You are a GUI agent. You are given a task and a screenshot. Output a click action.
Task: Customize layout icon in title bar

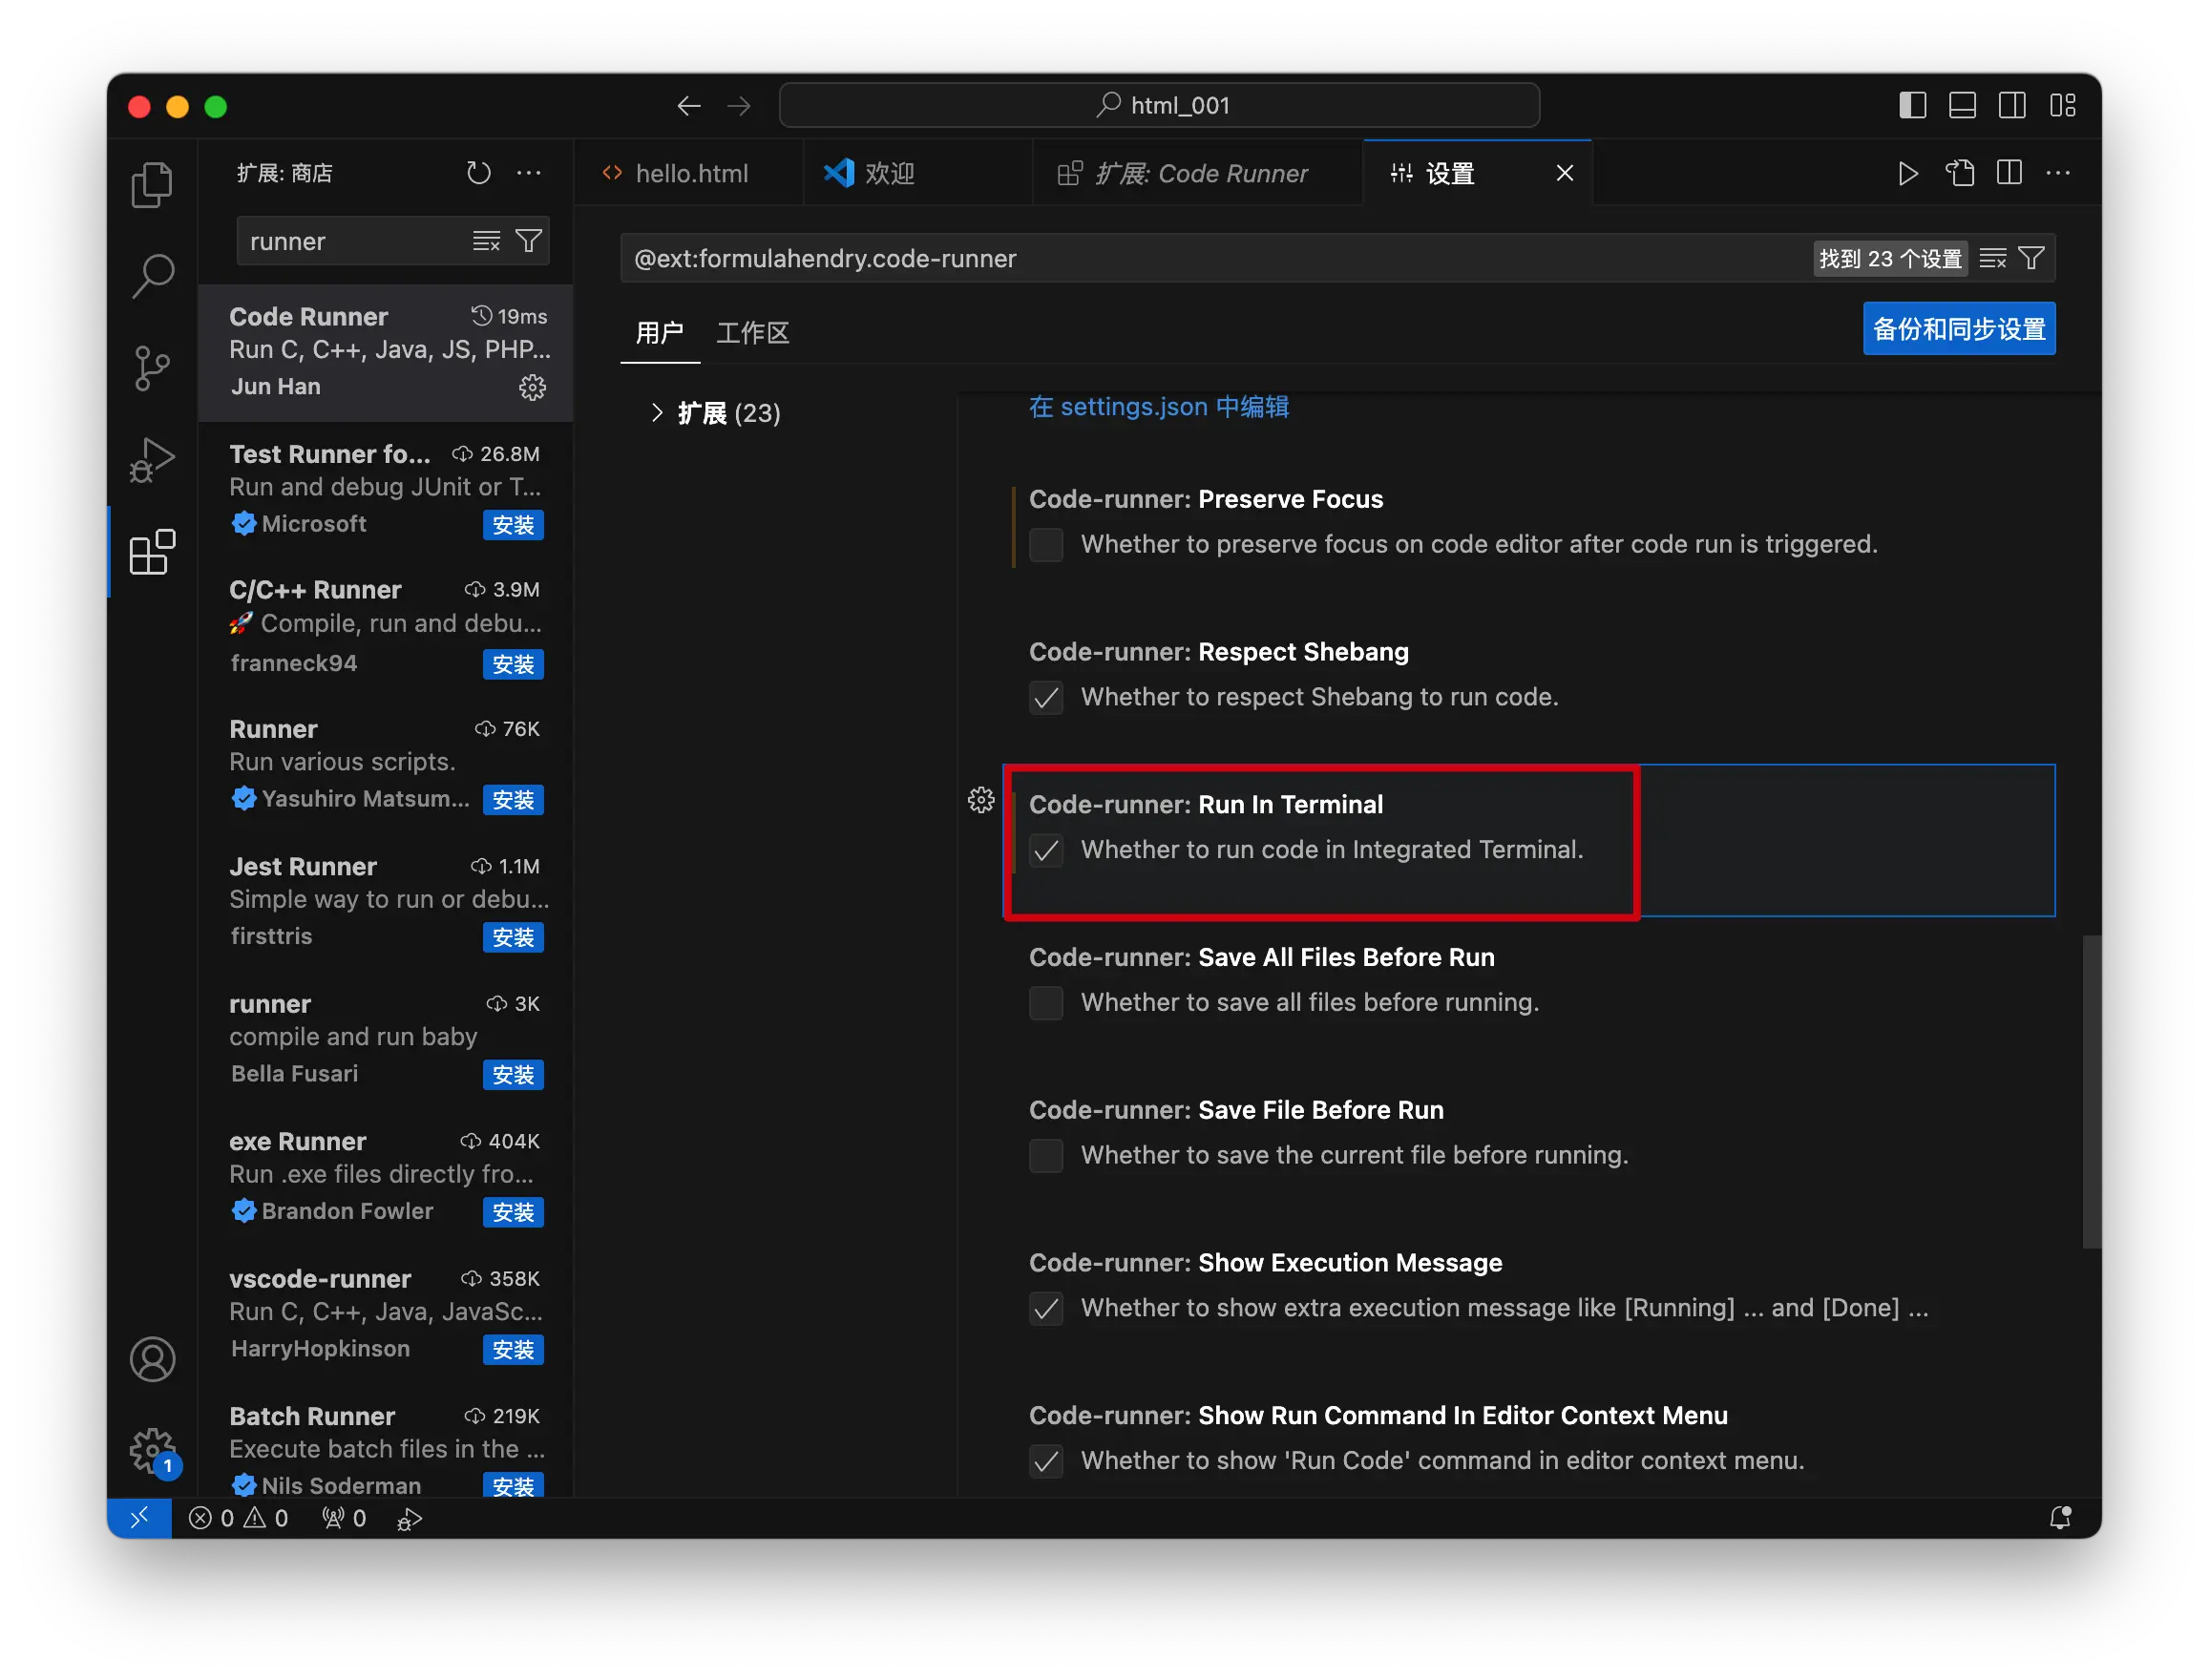coord(2063,105)
